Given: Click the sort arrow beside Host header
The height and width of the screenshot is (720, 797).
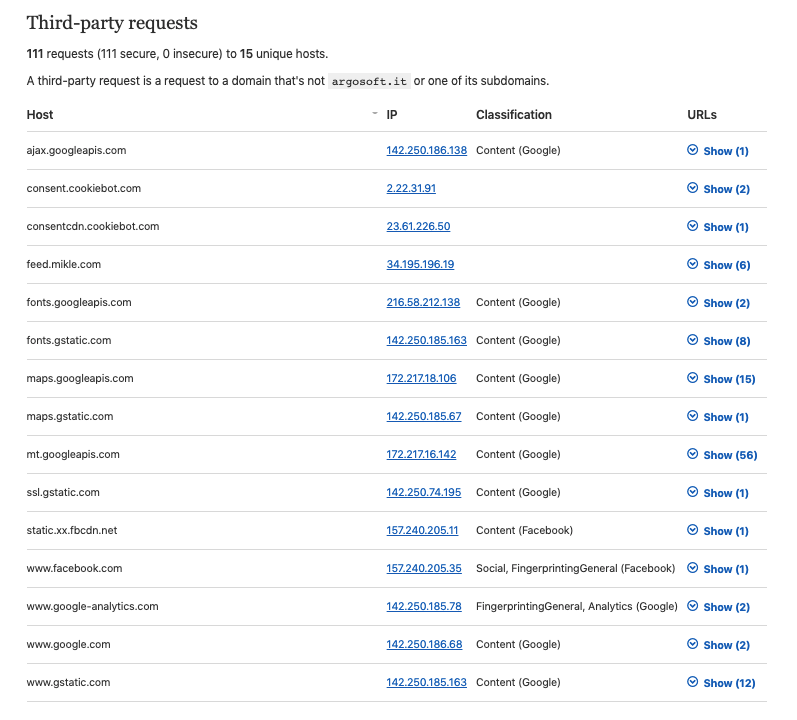Looking at the screenshot, I should pos(375,113).
